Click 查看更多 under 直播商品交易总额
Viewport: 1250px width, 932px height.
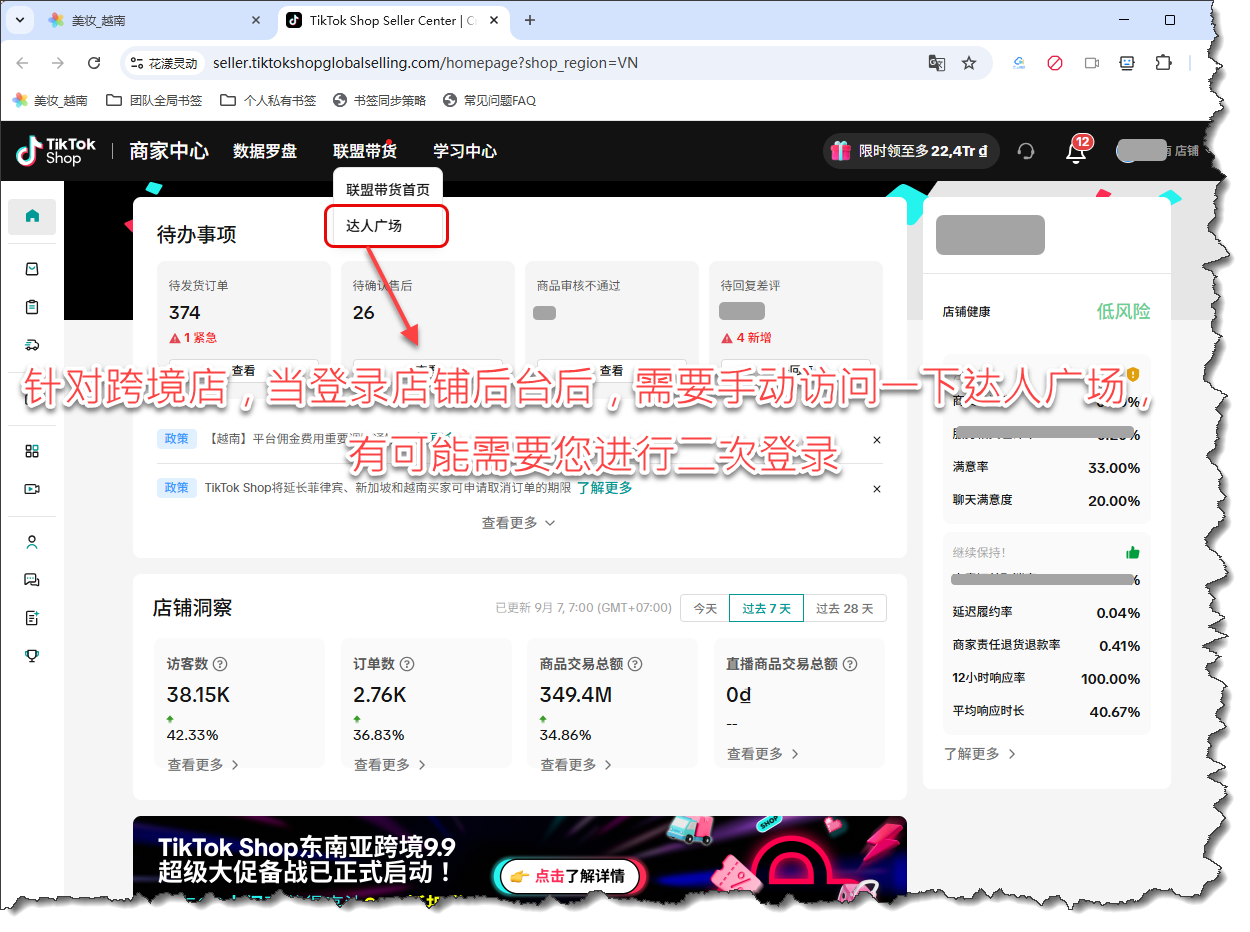tap(763, 754)
